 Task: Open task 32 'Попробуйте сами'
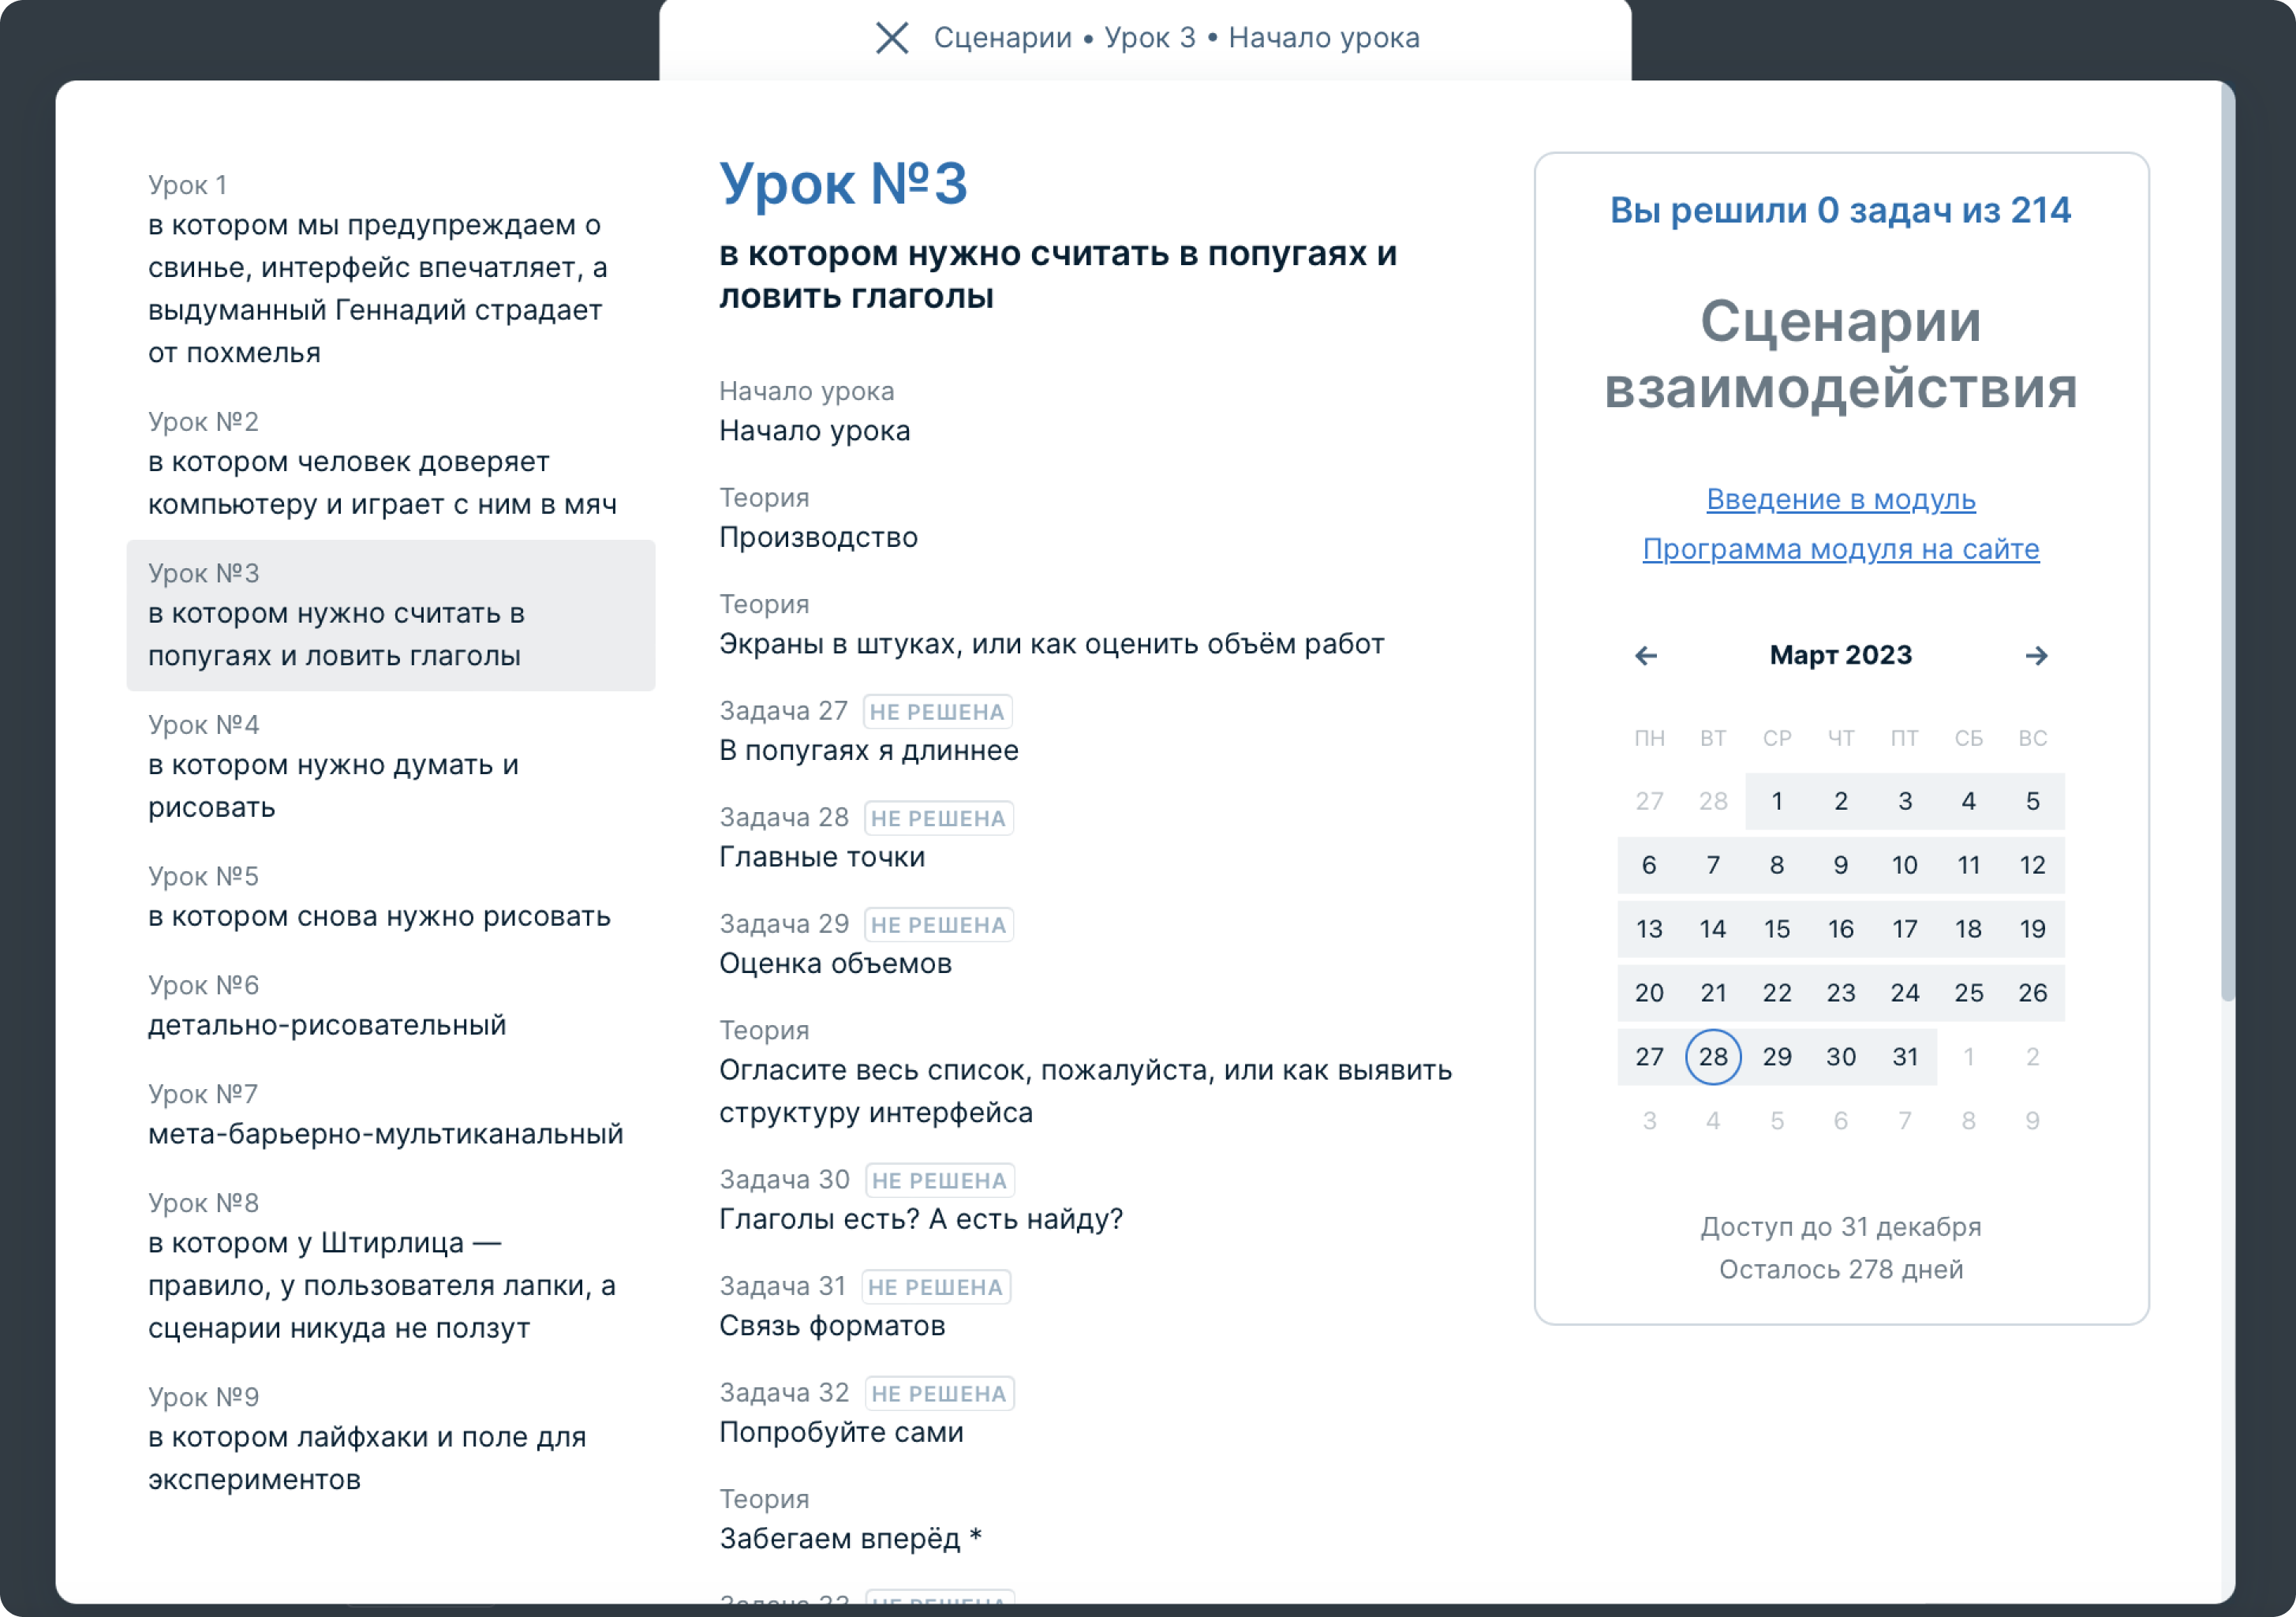click(x=840, y=1431)
